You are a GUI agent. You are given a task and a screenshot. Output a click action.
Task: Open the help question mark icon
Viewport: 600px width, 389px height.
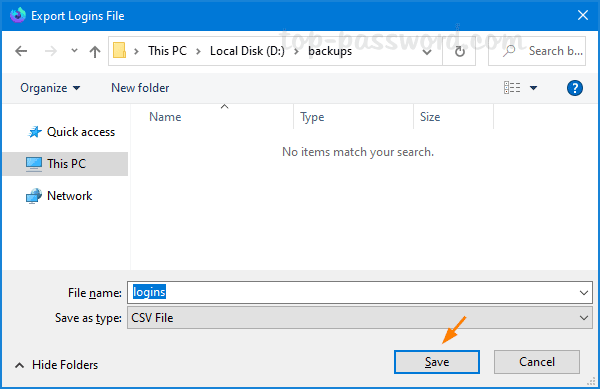point(574,88)
